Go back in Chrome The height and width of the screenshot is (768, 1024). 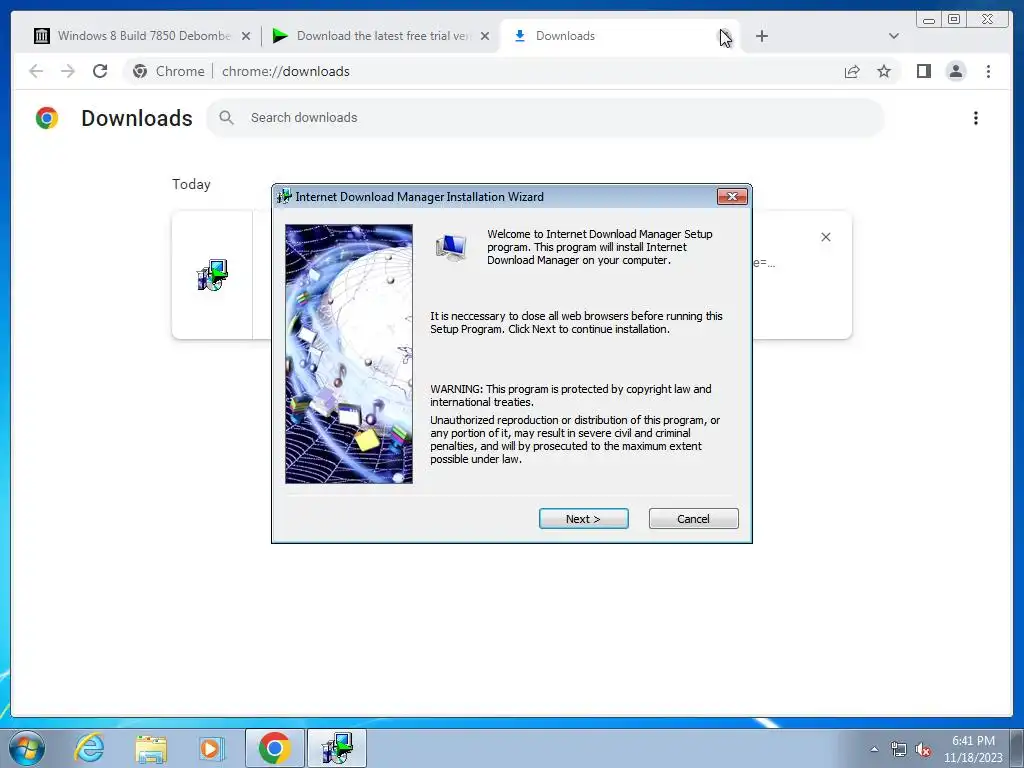point(36,71)
